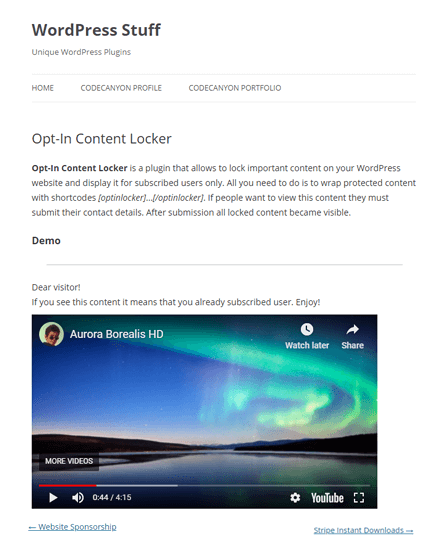Go to the HOME menu item
448x560 pixels.
[43, 88]
